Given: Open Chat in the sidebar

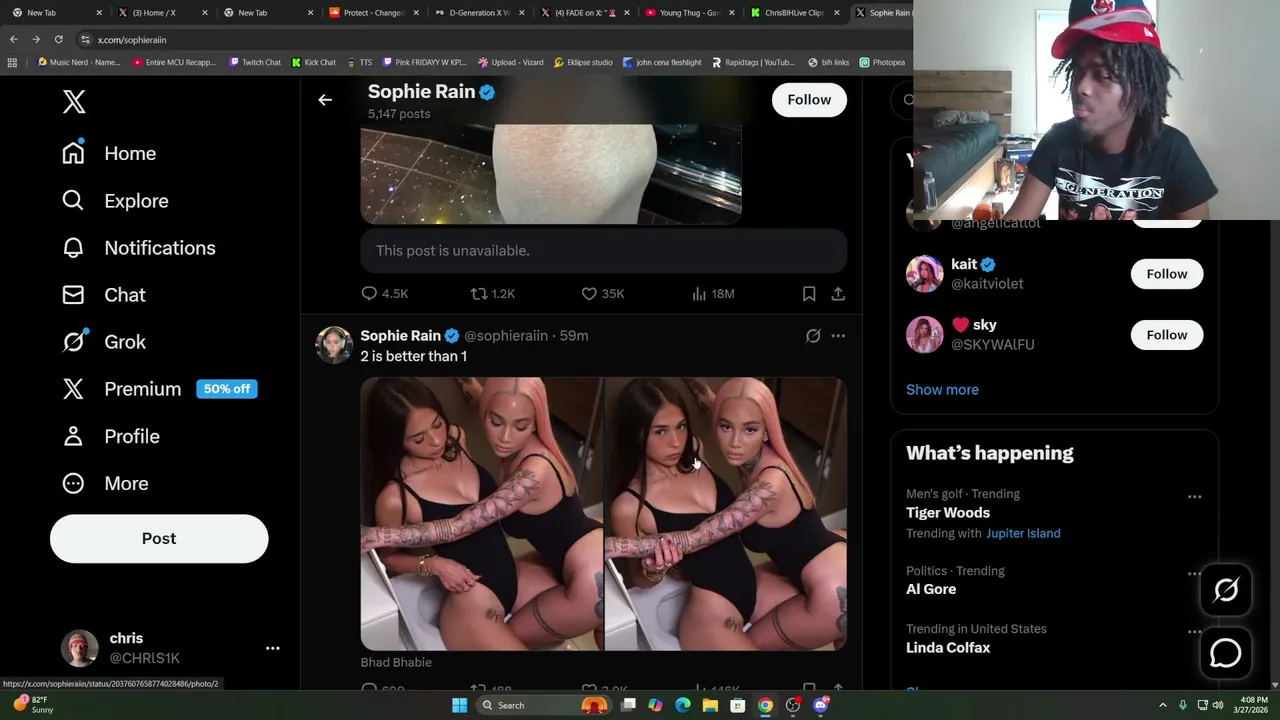Looking at the screenshot, I should point(103,295).
